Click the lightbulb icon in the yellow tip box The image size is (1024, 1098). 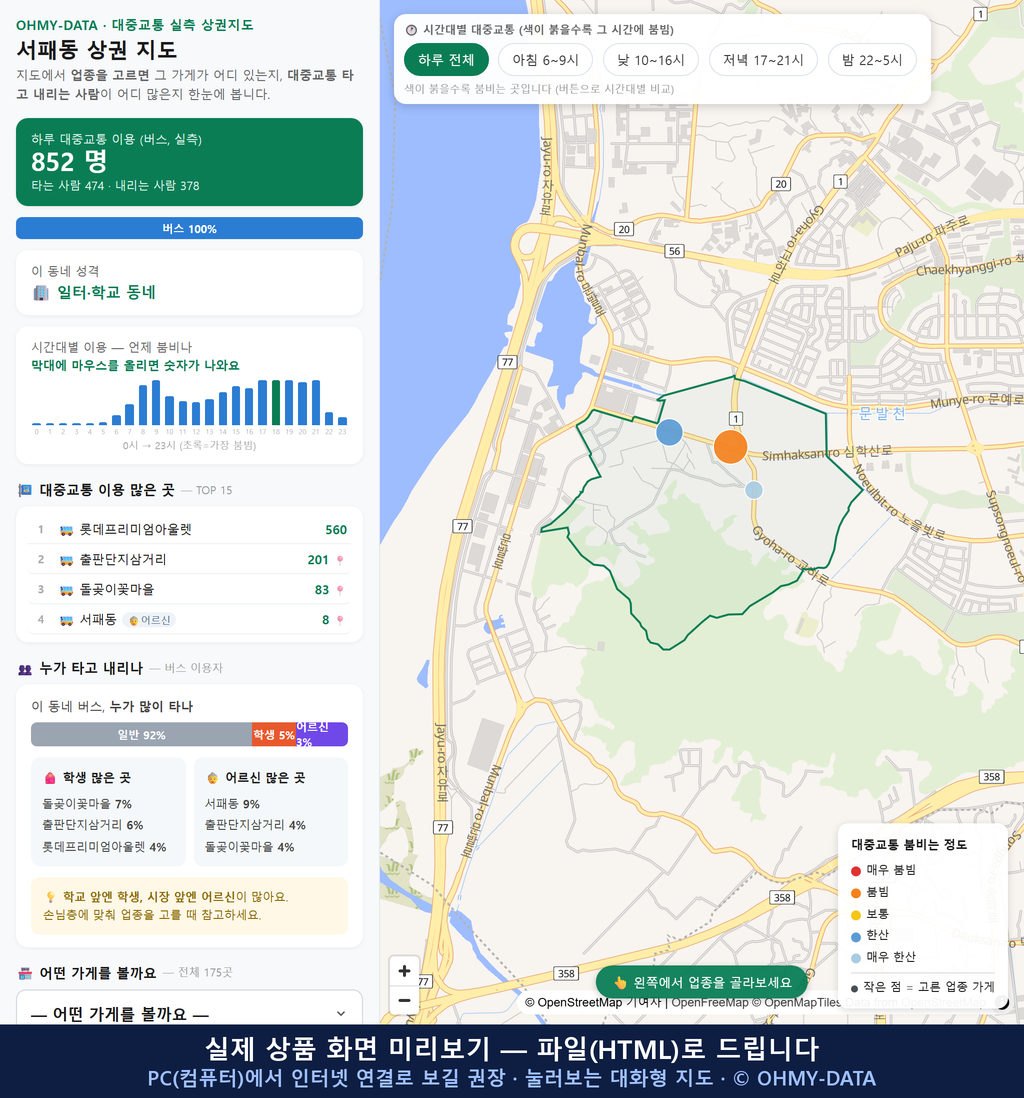50,897
